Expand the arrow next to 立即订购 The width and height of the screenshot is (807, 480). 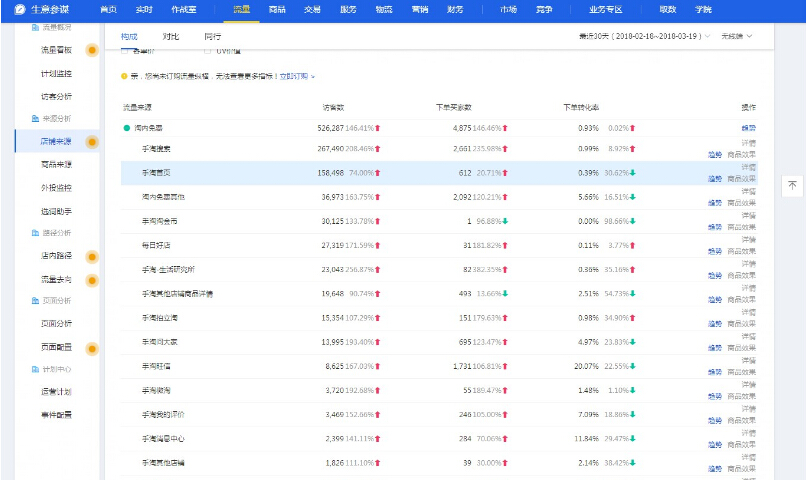[313, 76]
